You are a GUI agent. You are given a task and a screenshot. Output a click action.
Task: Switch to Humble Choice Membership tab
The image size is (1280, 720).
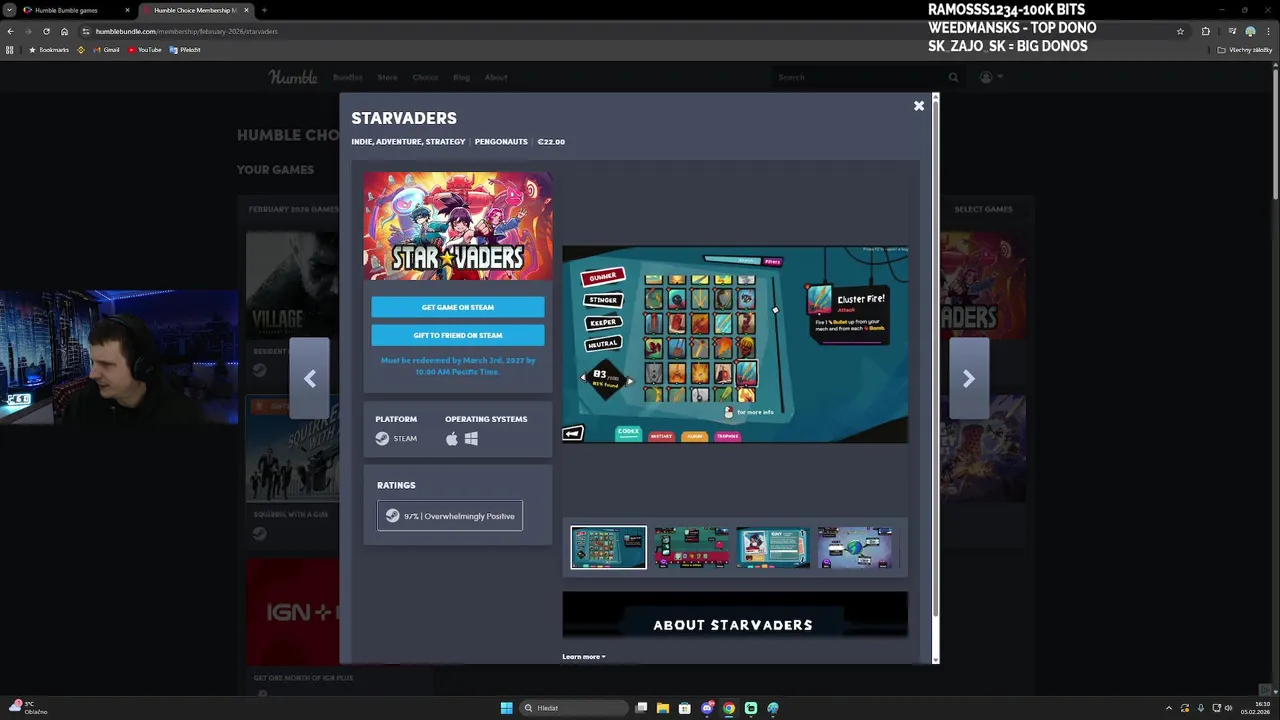click(194, 10)
